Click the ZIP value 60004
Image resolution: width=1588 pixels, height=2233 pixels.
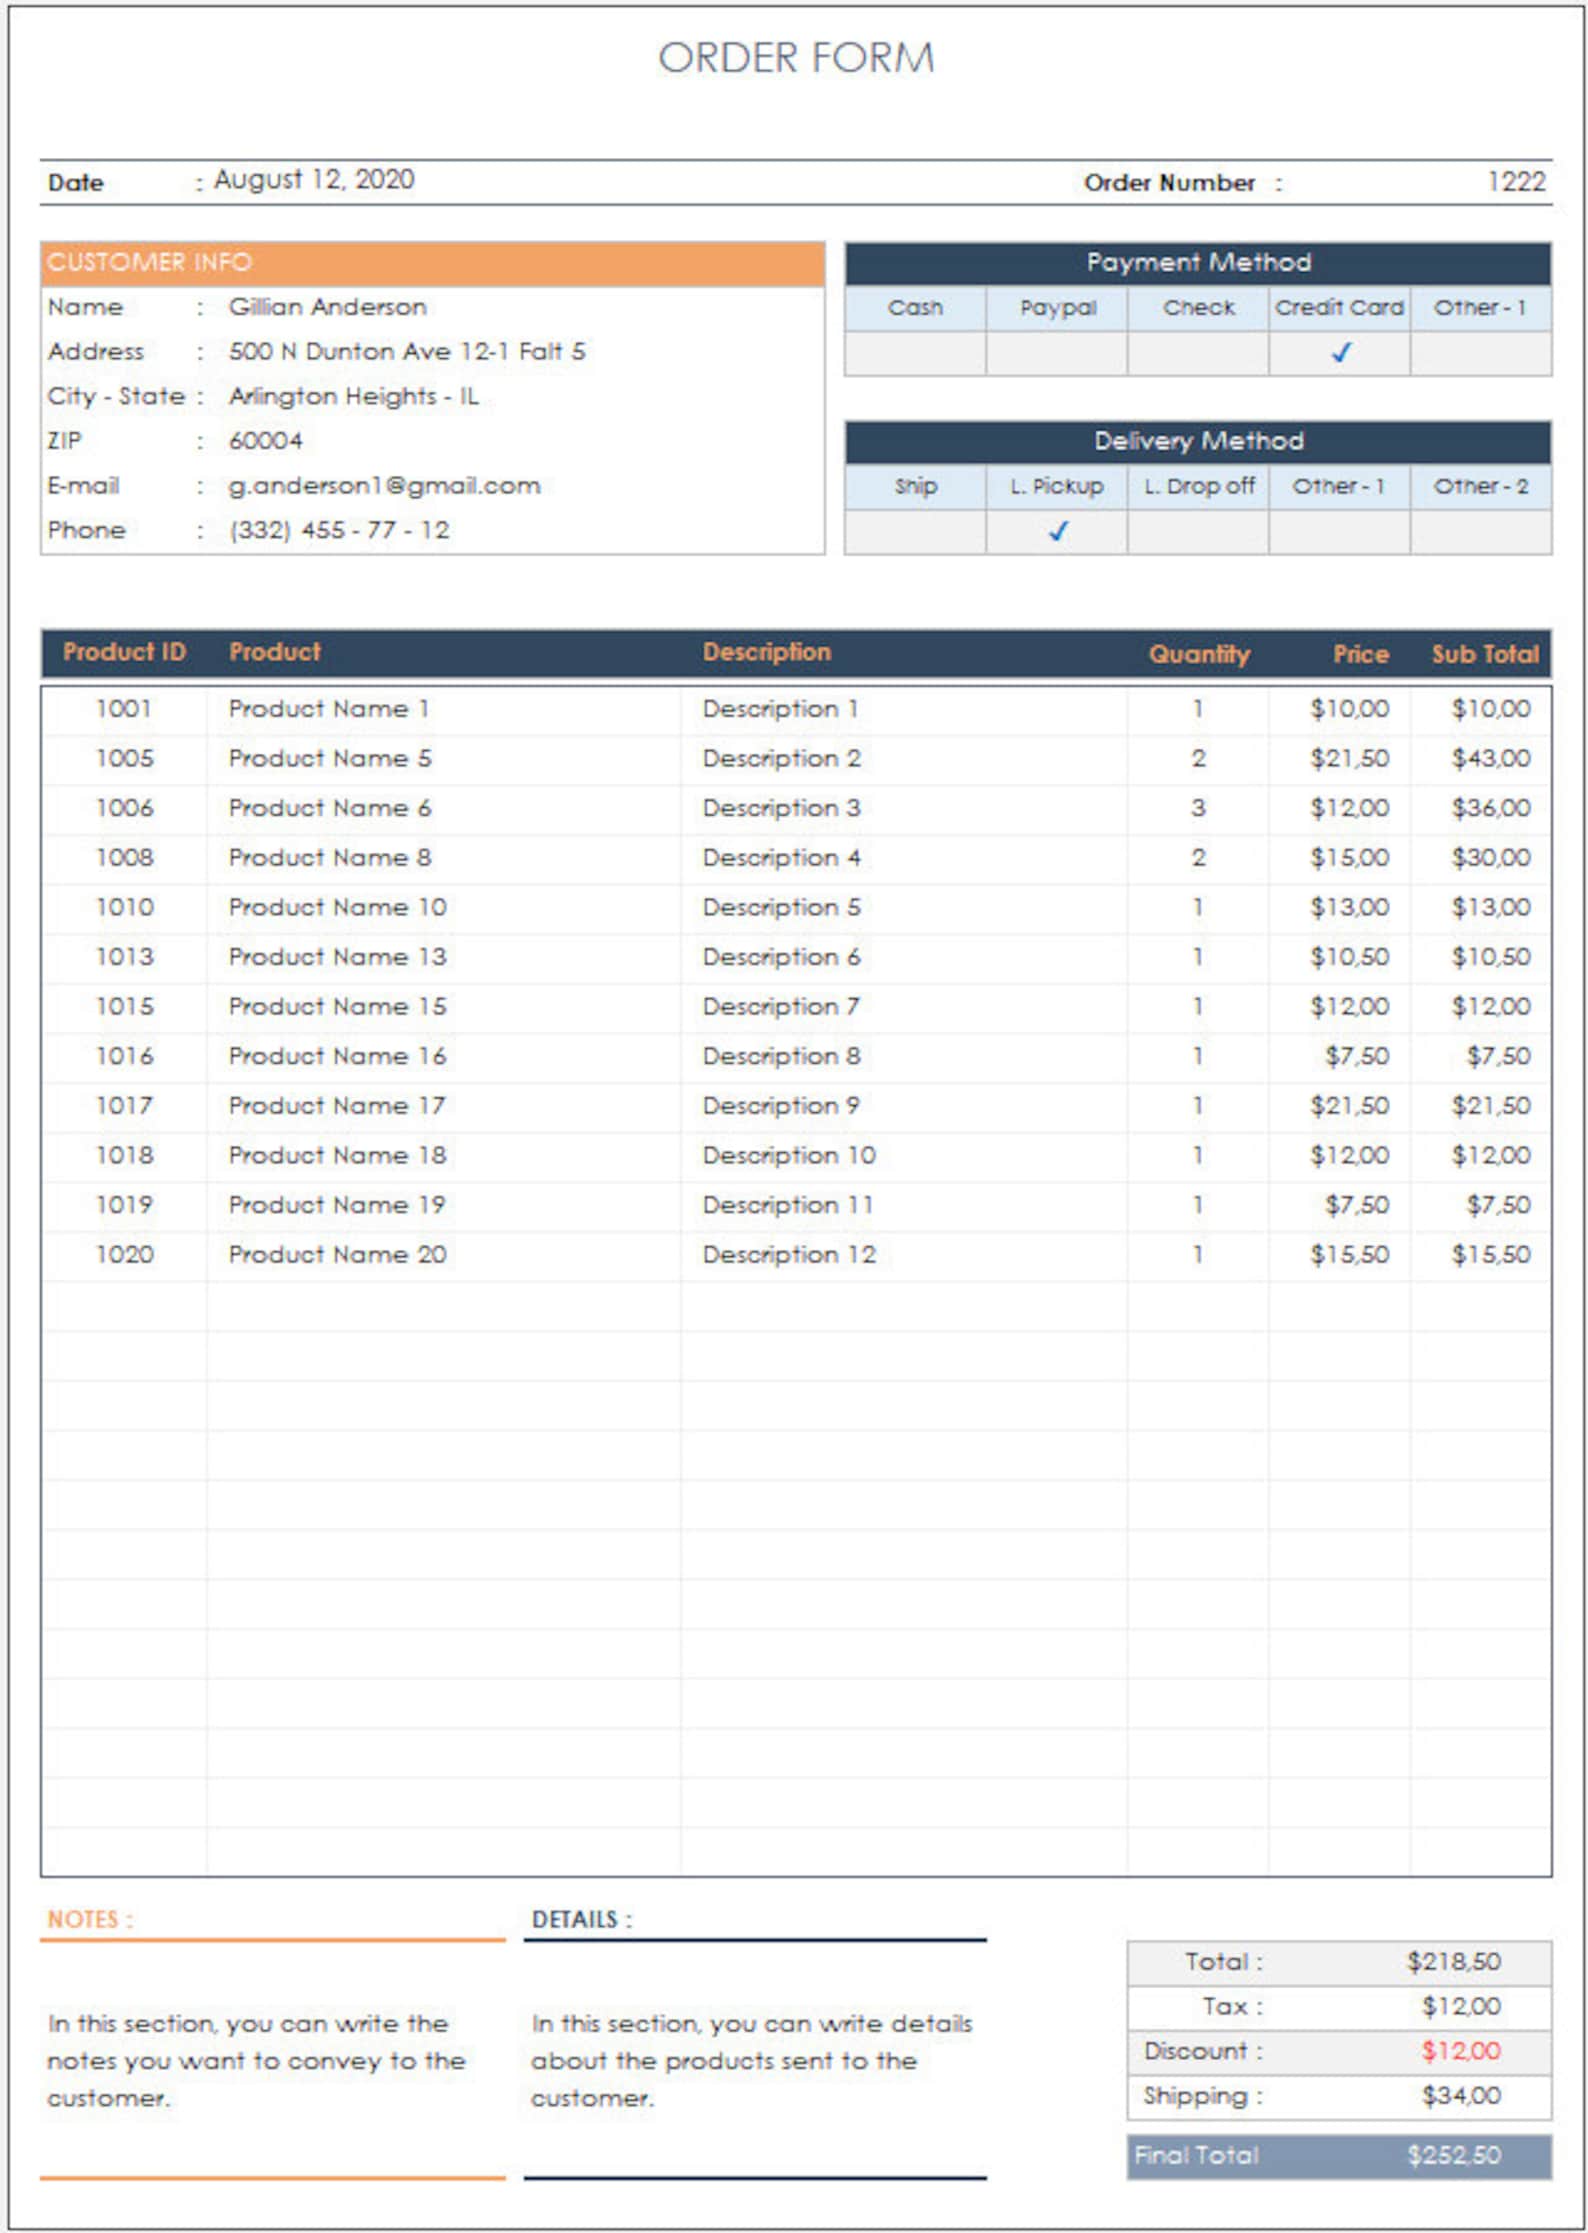(265, 441)
